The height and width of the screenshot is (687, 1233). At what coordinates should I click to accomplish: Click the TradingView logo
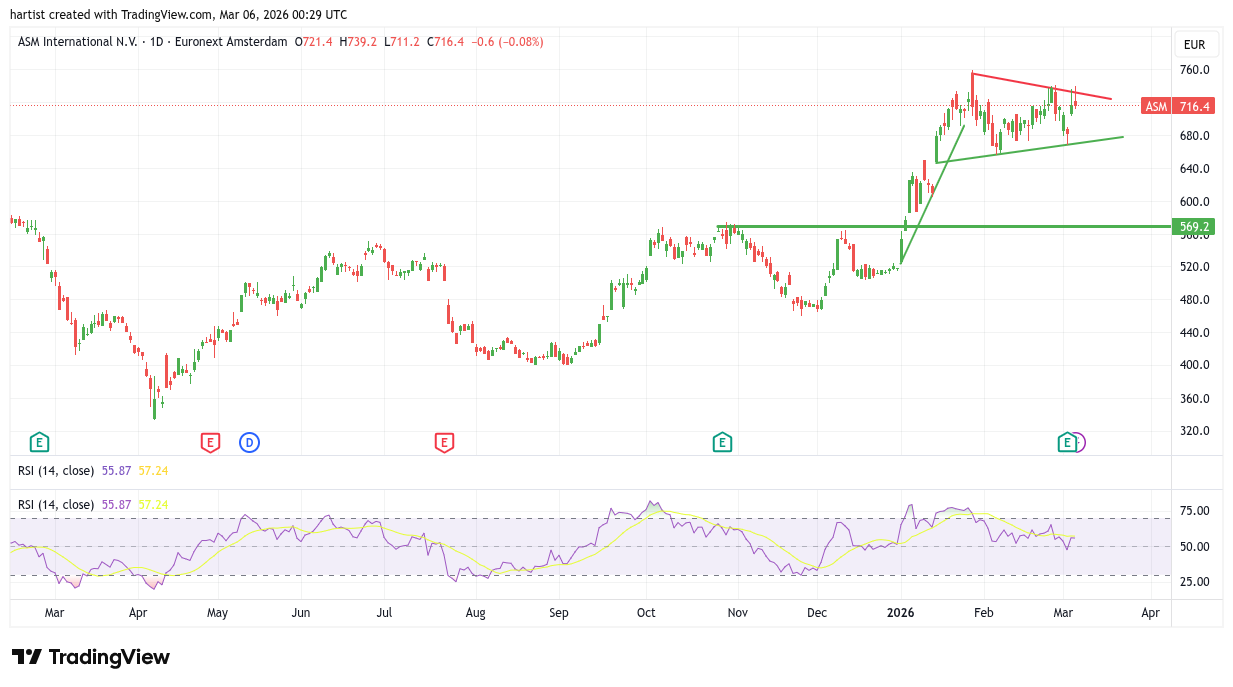91,657
